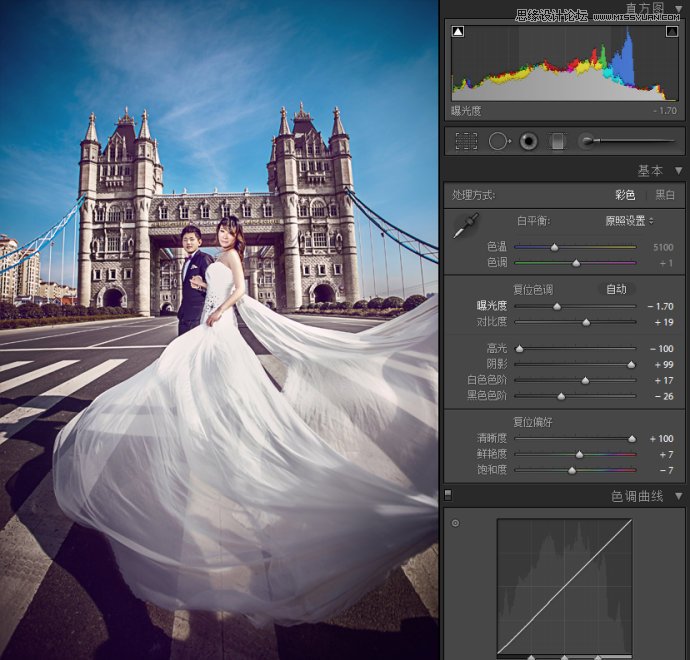Collapse the 直方图 histogram panel
690x660 pixels.
coord(679,9)
